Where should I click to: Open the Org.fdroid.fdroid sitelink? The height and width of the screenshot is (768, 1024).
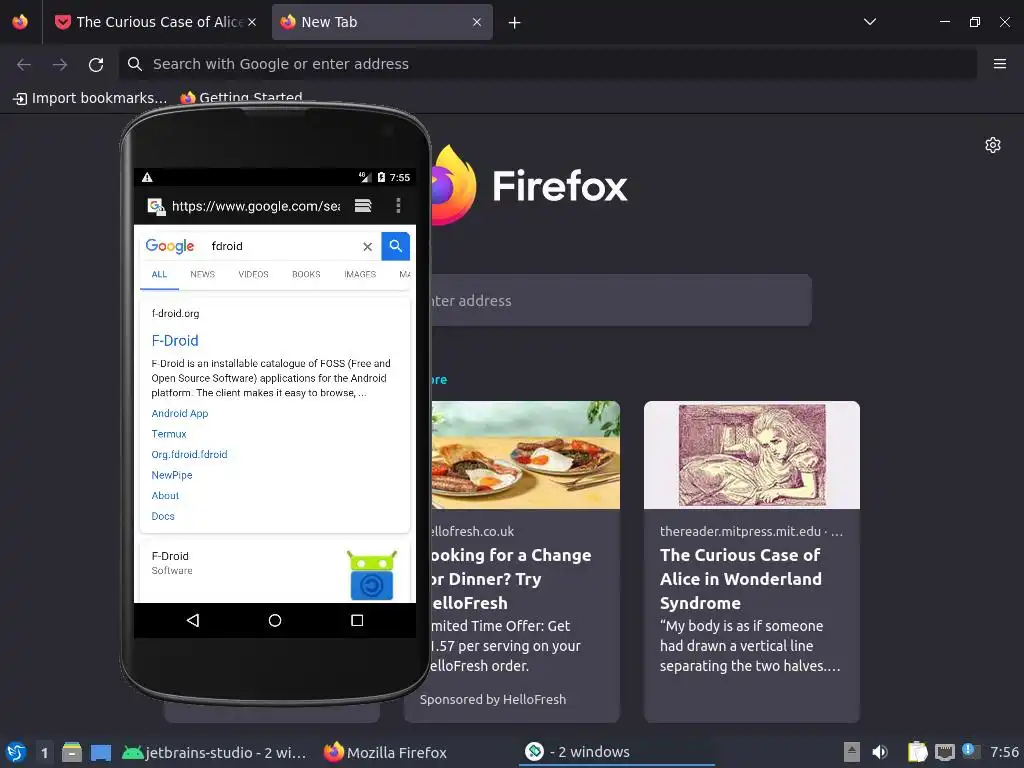[x=189, y=455]
